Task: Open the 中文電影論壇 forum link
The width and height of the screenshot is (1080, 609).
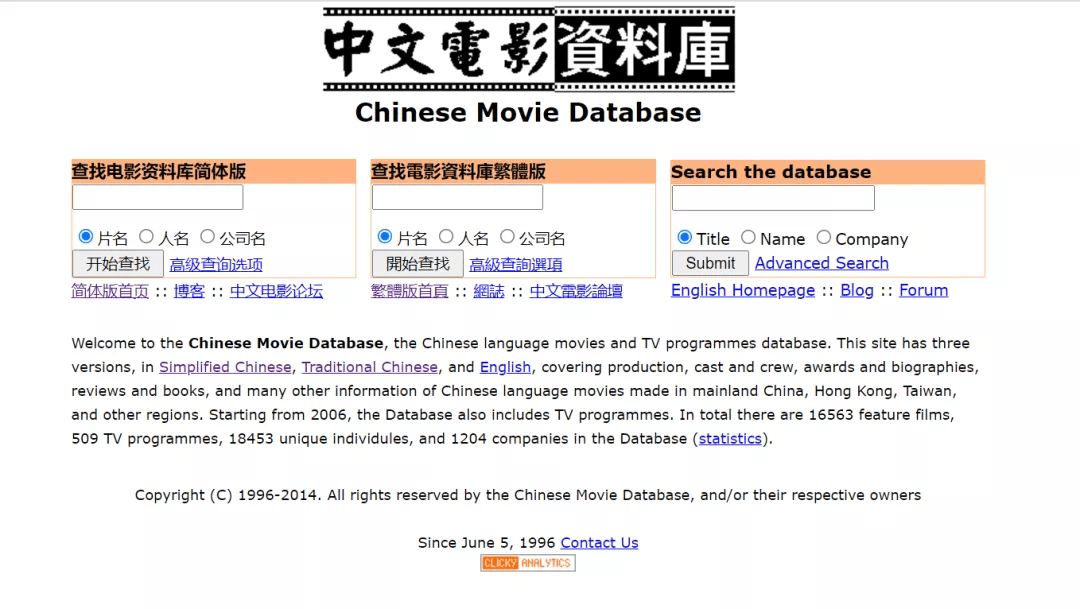Action: (x=576, y=291)
